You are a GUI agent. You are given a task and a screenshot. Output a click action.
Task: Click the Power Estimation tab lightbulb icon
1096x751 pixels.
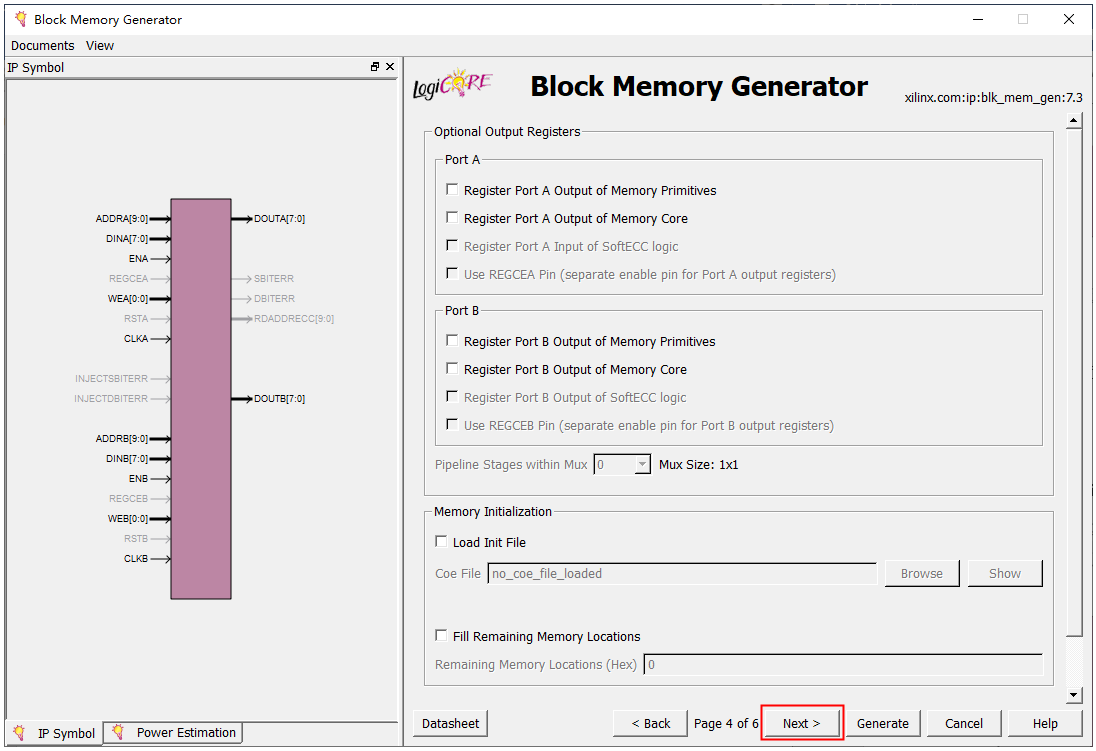pos(119,733)
